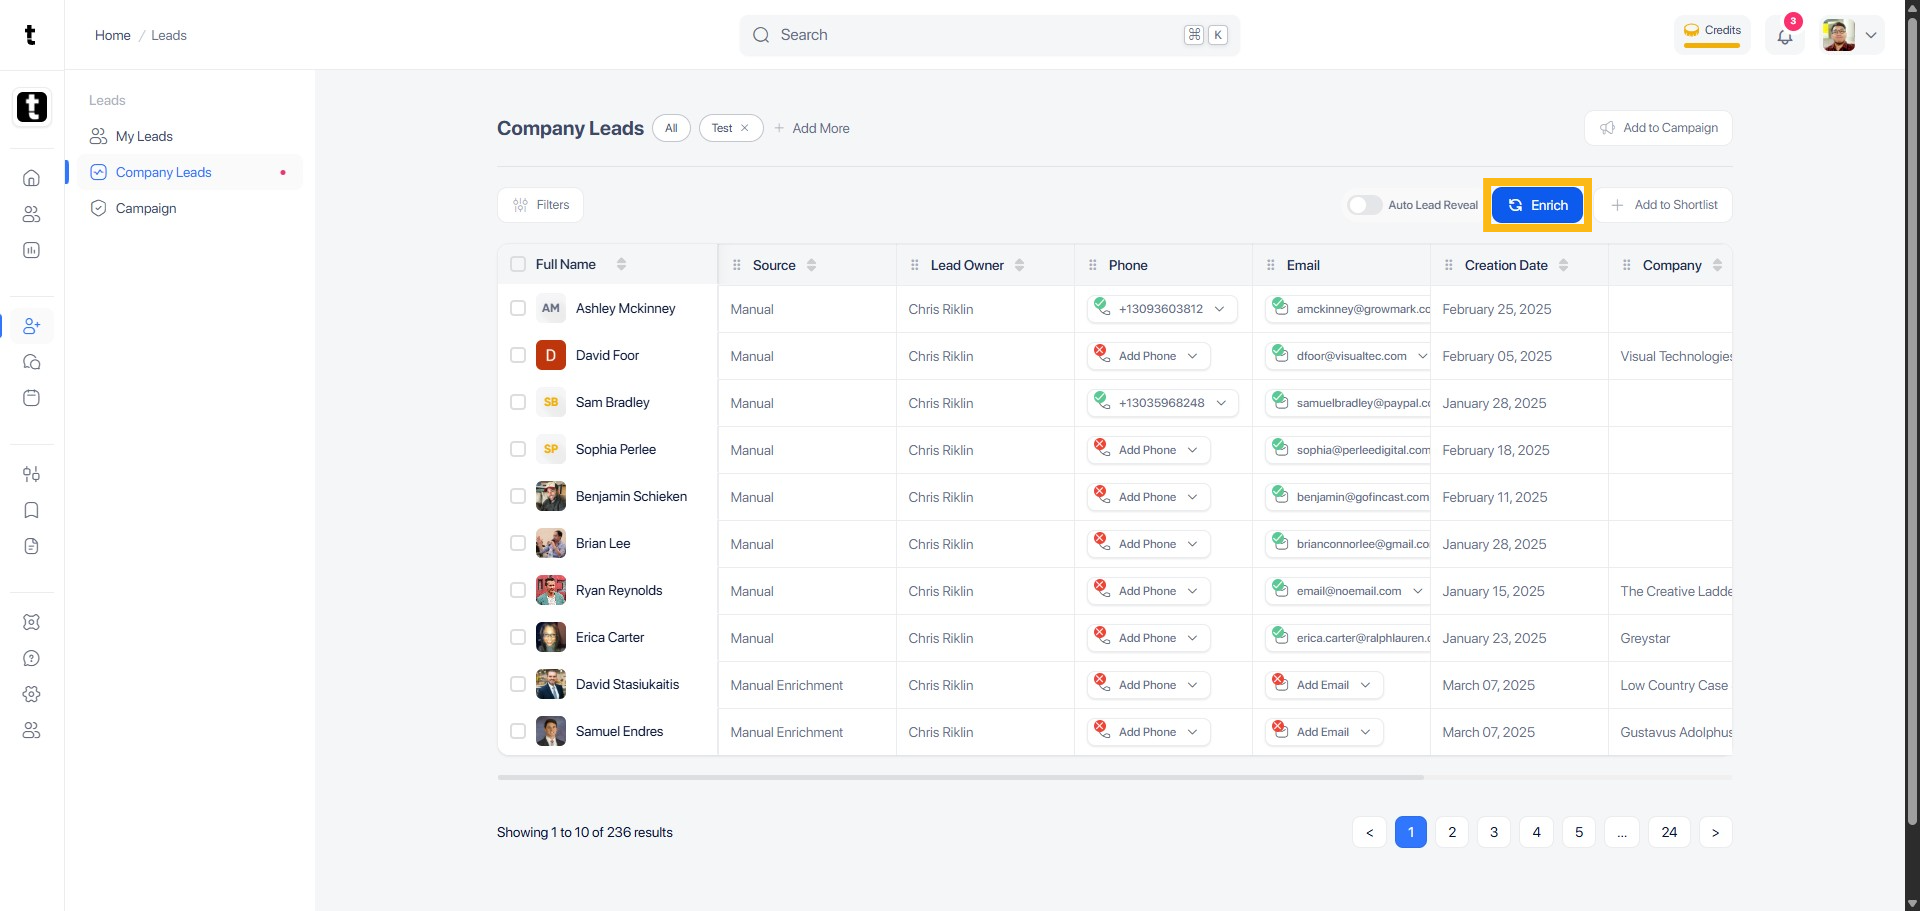Open the Credits button
The image size is (1920, 911).
pos(1712,33)
